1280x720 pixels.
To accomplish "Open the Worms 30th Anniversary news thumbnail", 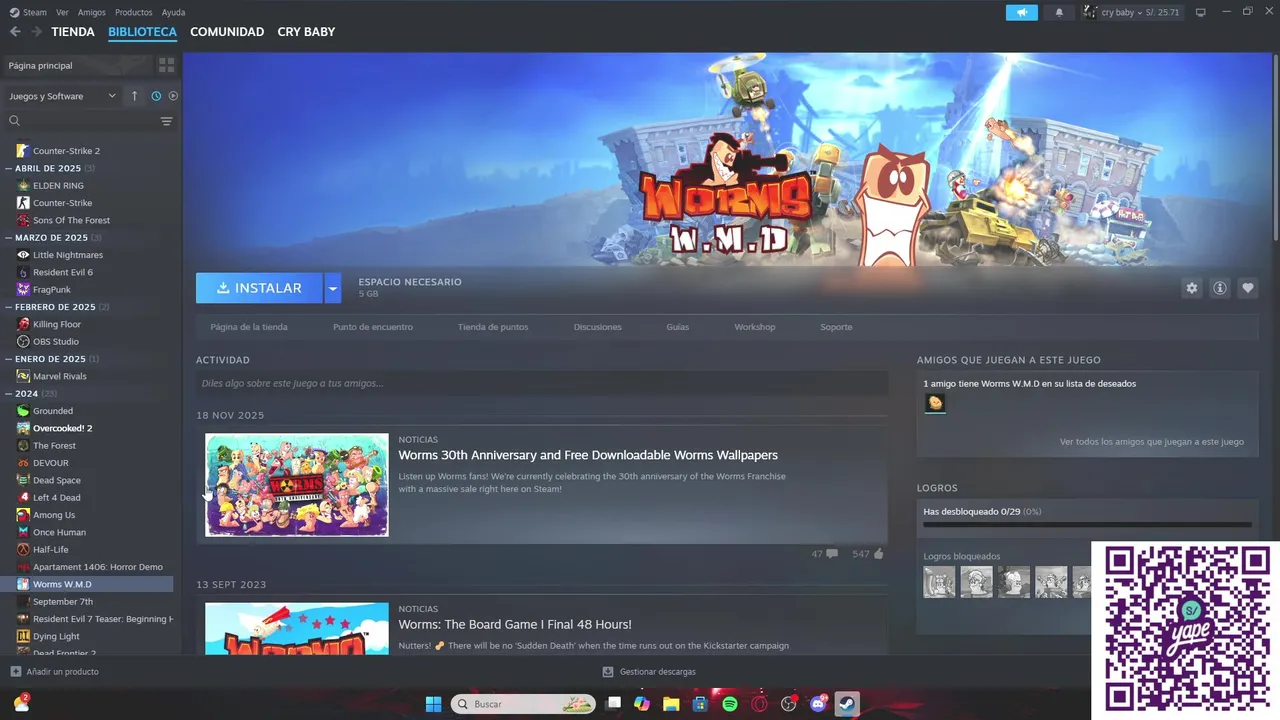I will pos(297,485).
